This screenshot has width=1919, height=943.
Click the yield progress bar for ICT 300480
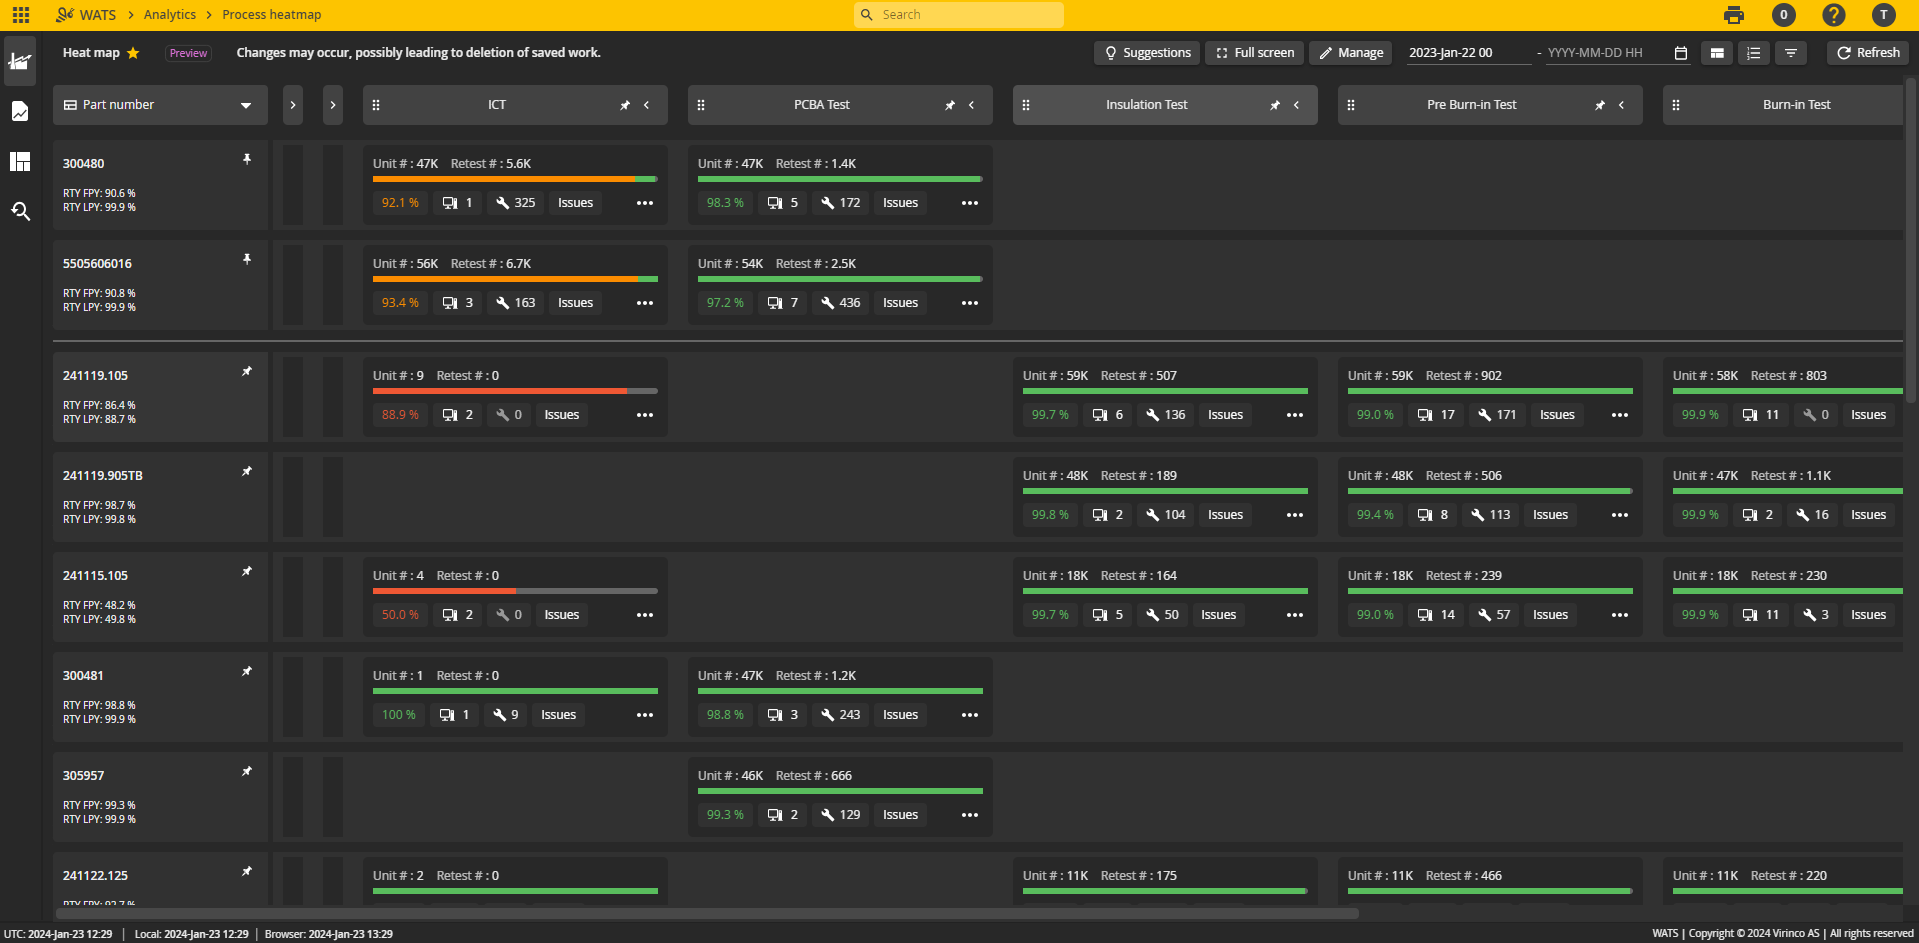click(515, 179)
